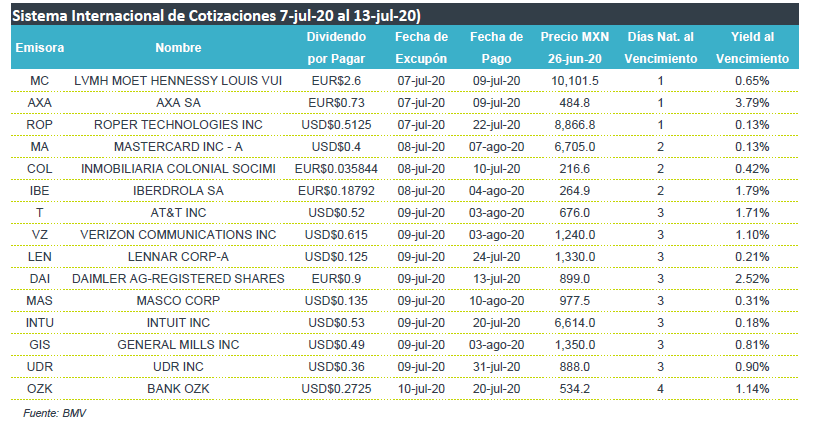Click ROPER TECHNOLOGIES INC row name
This screenshot has height=425, width=815.
[x=178, y=125]
